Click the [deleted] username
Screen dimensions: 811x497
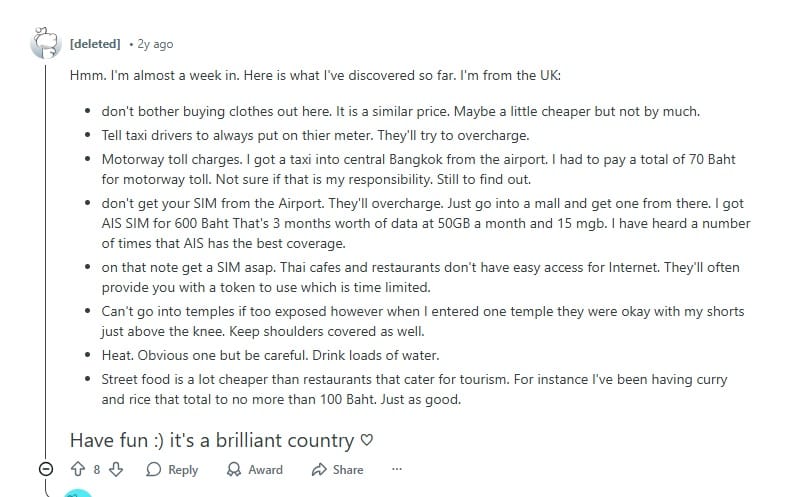point(95,44)
